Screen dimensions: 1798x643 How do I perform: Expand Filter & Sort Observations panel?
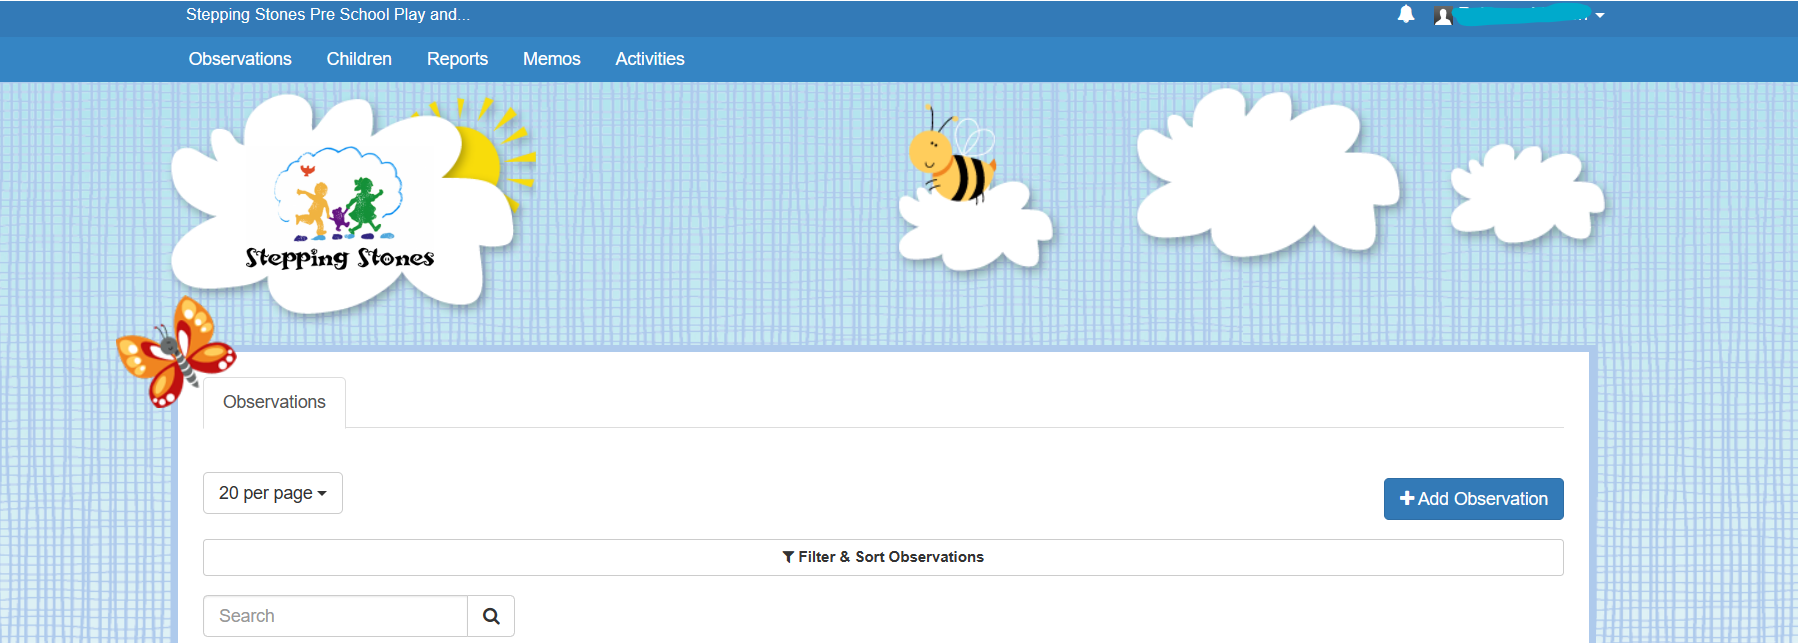tap(883, 557)
